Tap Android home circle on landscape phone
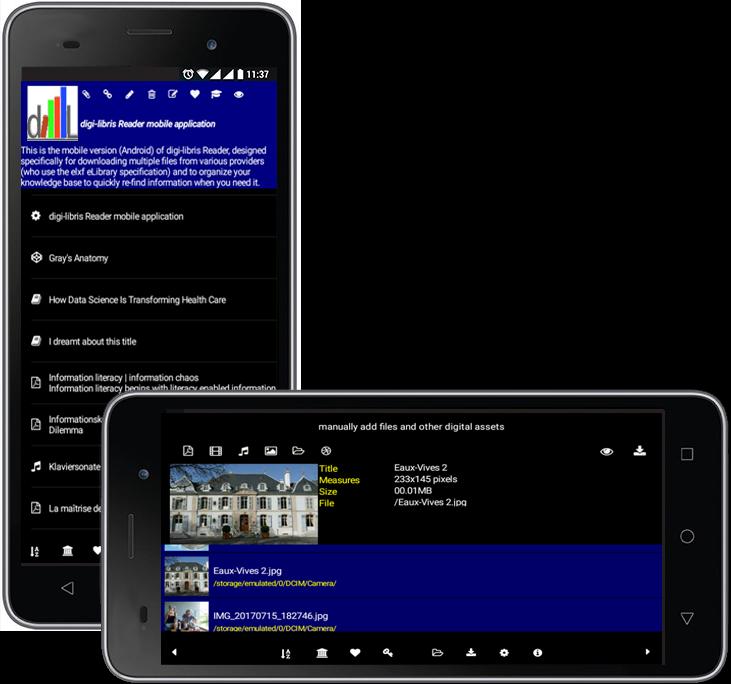 687,536
